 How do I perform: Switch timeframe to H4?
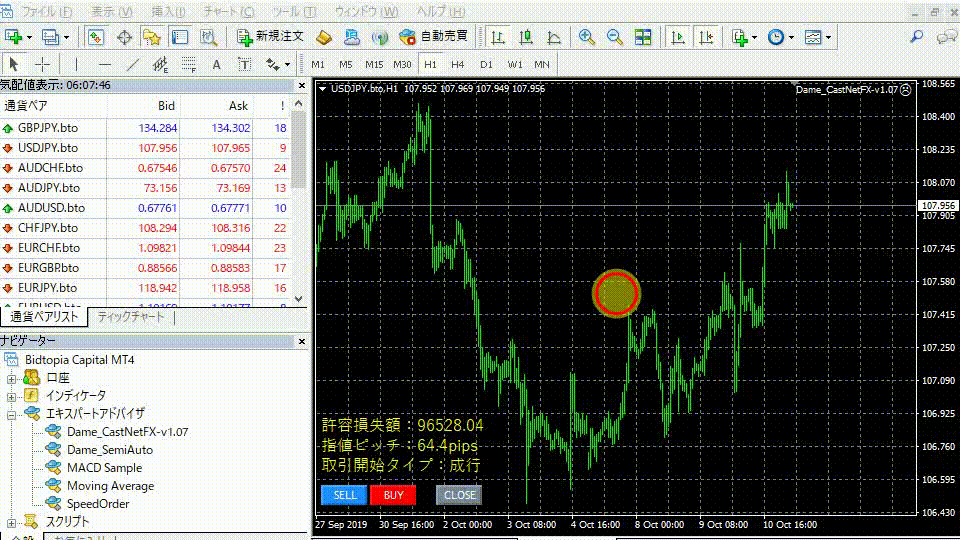(458, 64)
